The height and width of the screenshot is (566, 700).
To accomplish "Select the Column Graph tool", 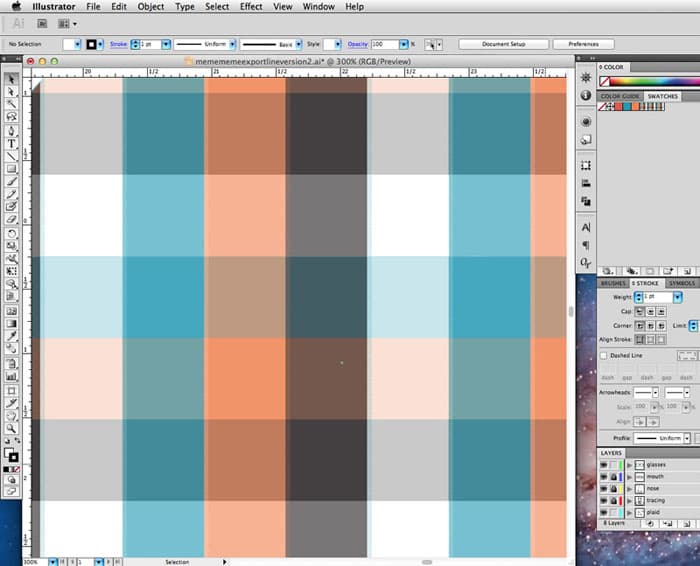I will (11, 376).
